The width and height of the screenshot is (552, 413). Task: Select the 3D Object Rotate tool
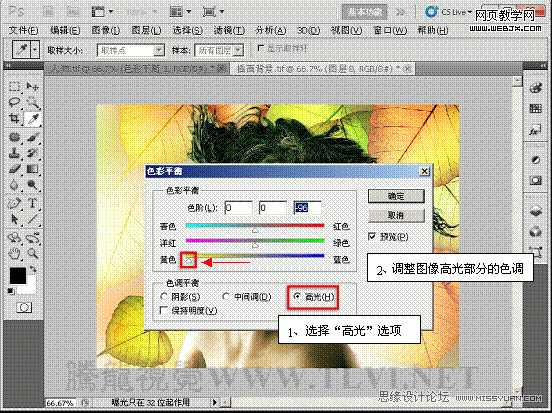(x=14, y=237)
